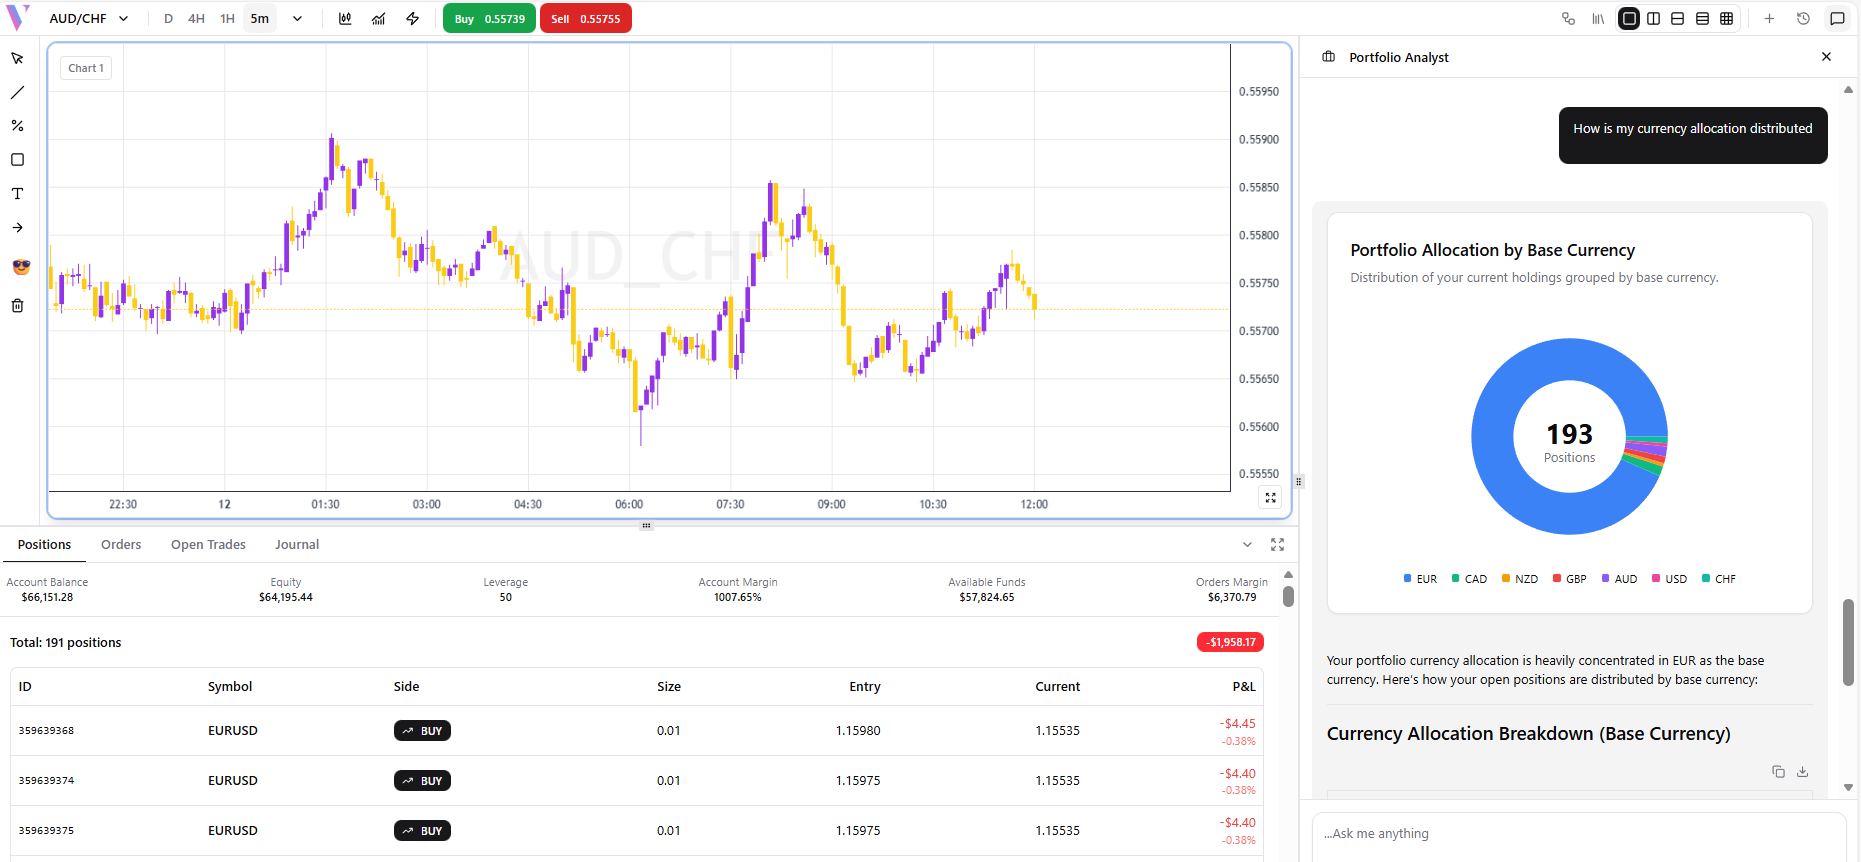Switch to two-column split chart layout
This screenshot has width=1861, height=862.
tap(1653, 19)
